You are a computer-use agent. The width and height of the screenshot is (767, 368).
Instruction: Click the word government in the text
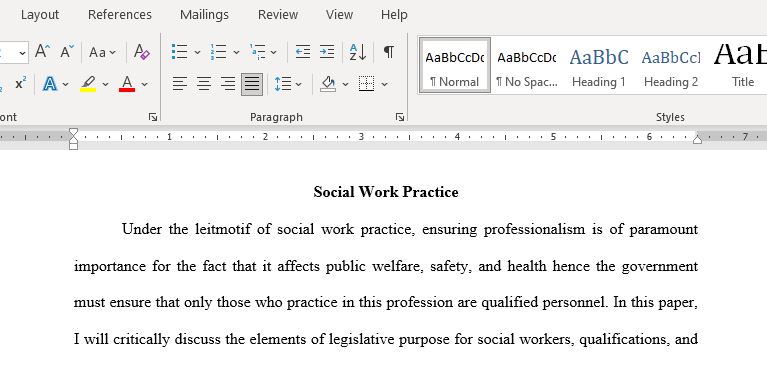pyautogui.click(x=659, y=267)
